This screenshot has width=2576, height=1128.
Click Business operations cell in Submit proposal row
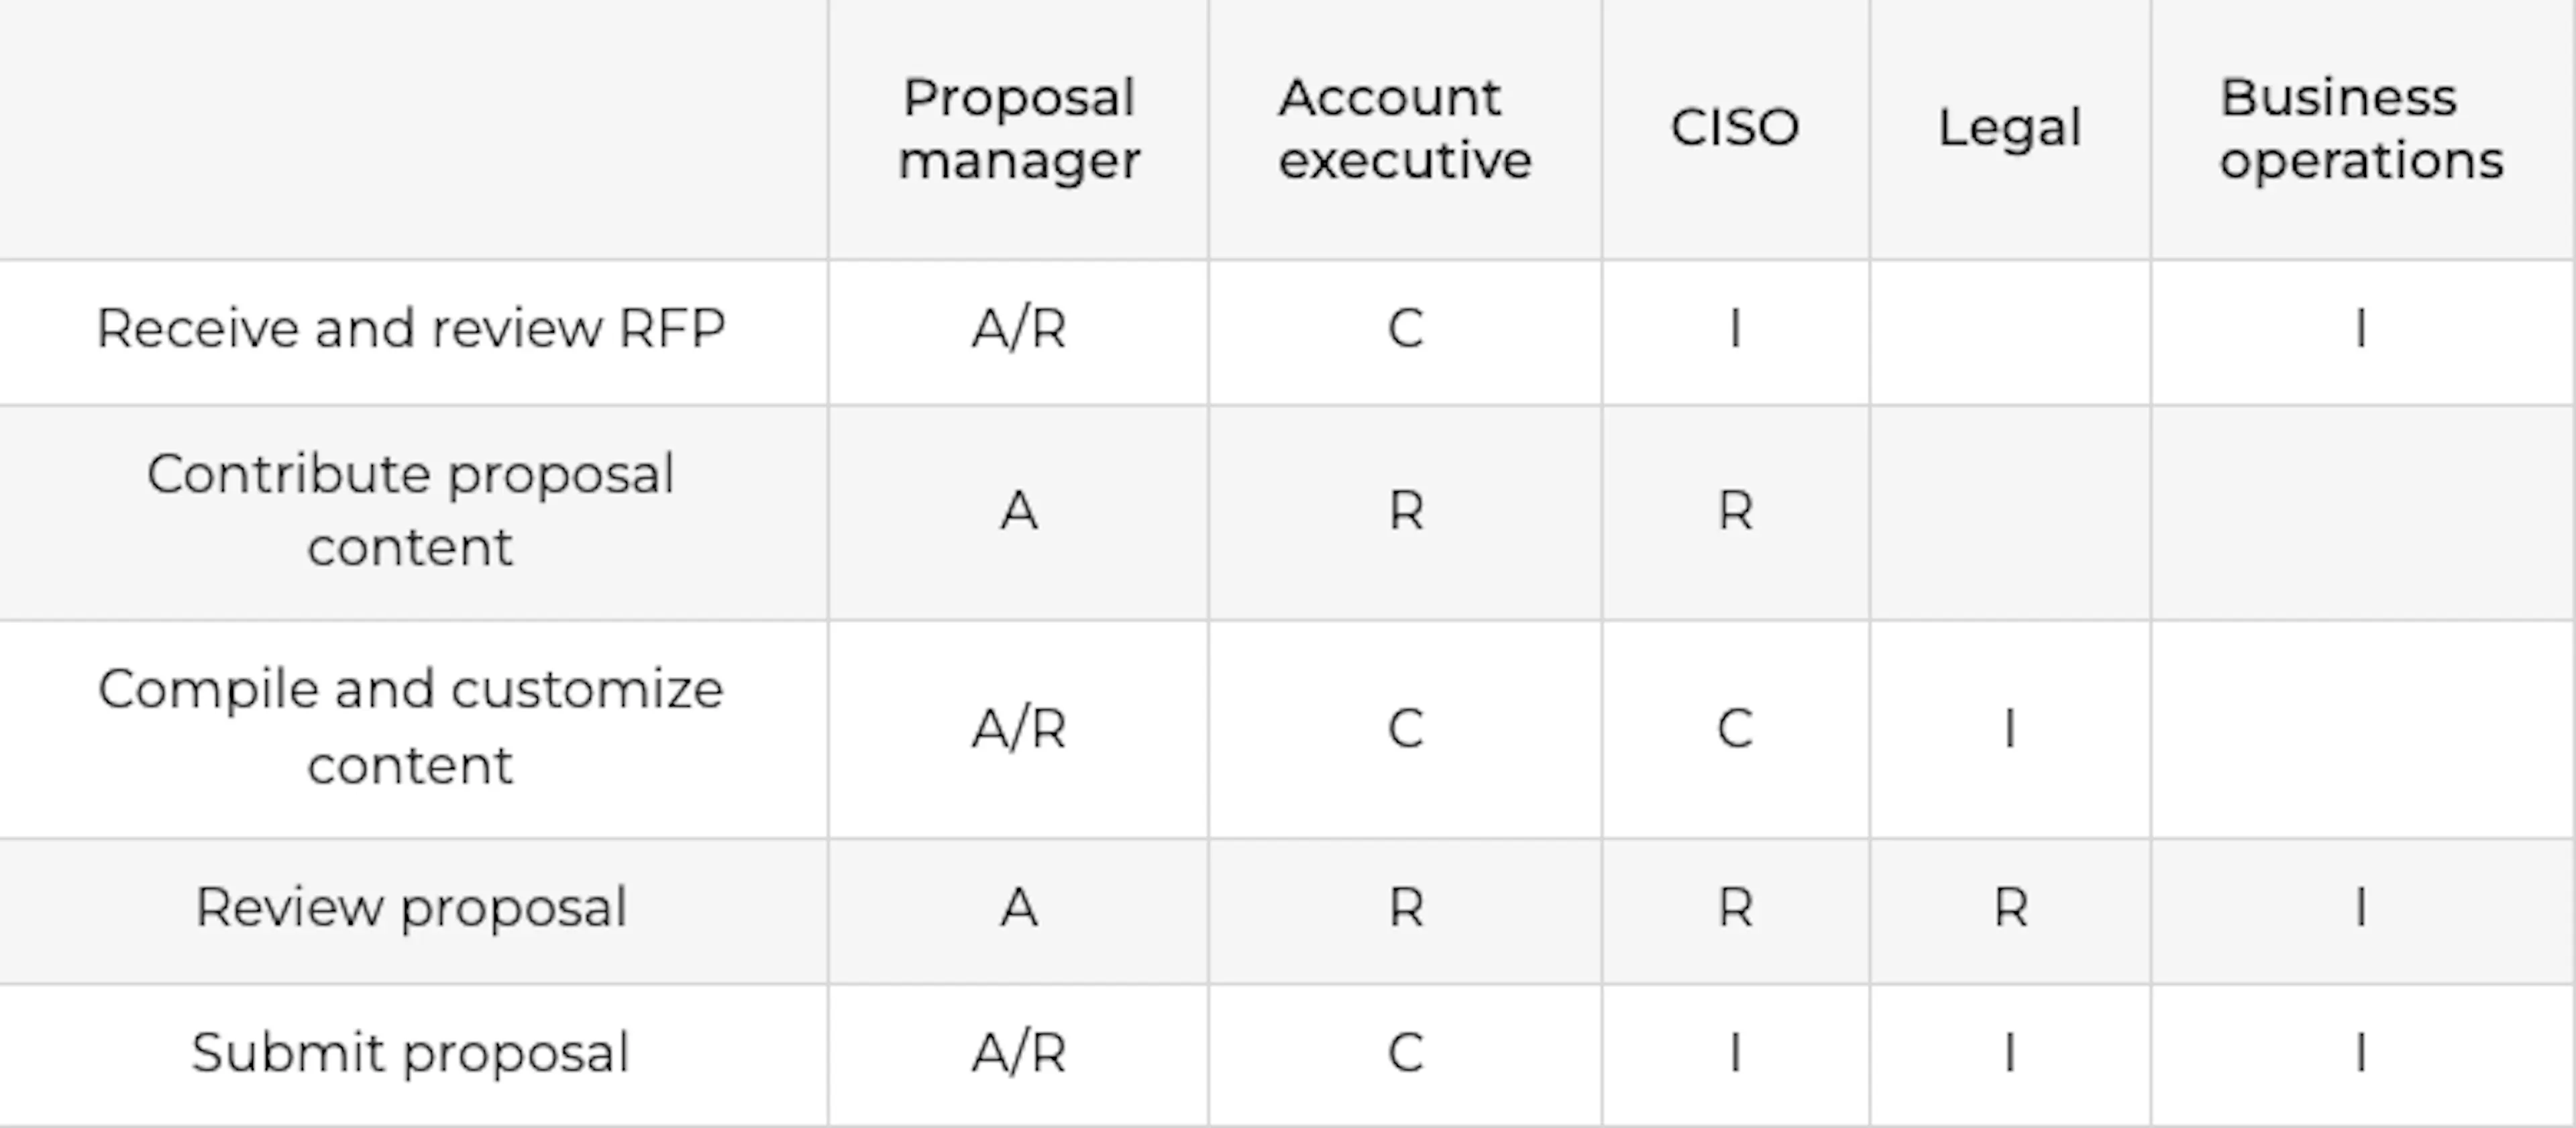pyautogui.click(x=2361, y=1053)
